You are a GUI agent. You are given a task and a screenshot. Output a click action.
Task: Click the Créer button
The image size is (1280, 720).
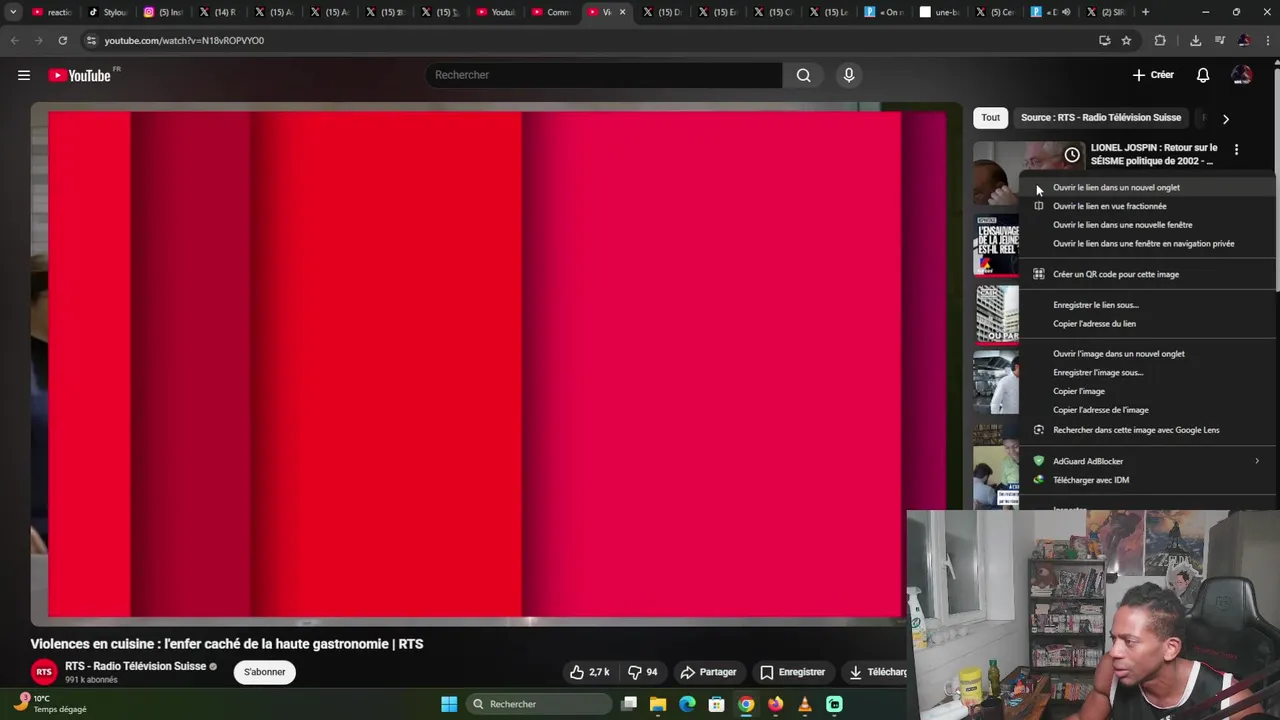(1153, 75)
